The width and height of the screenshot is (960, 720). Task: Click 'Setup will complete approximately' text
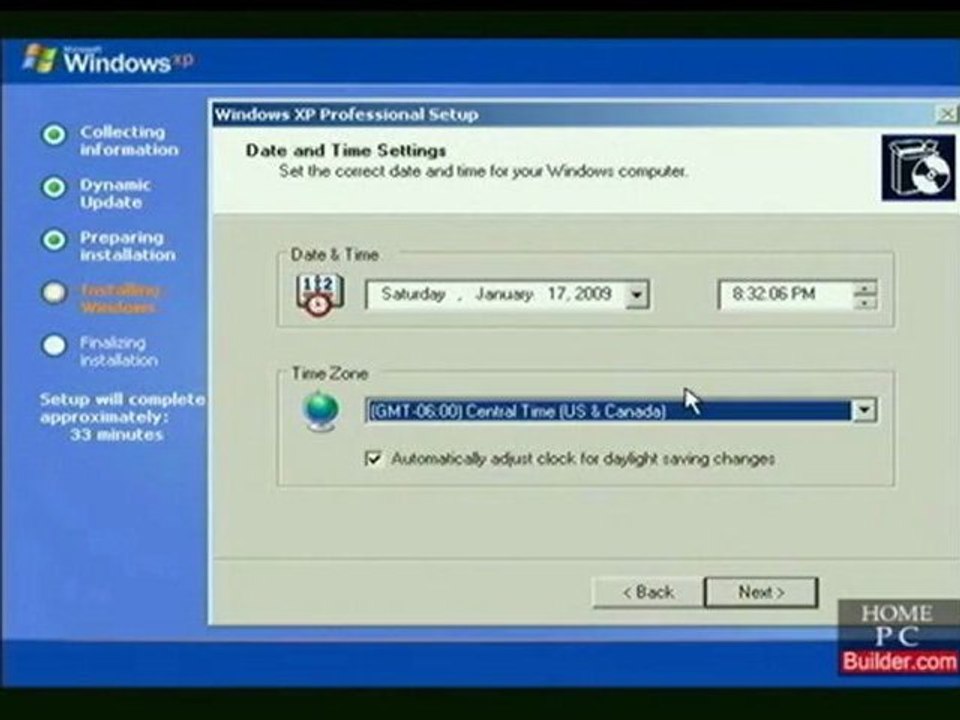point(122,408)
